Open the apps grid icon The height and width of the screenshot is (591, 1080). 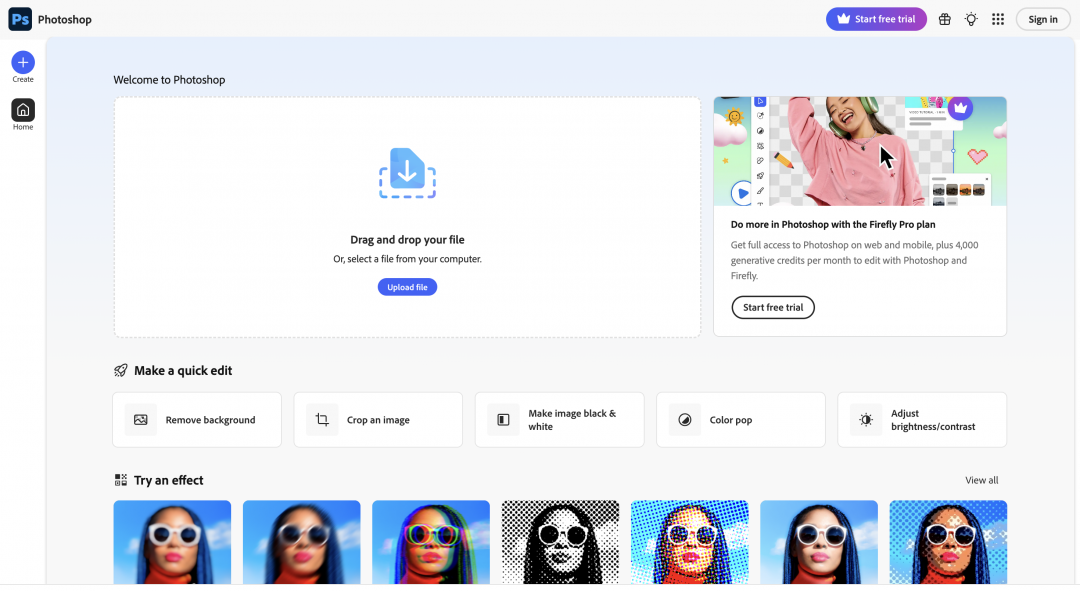997,19
